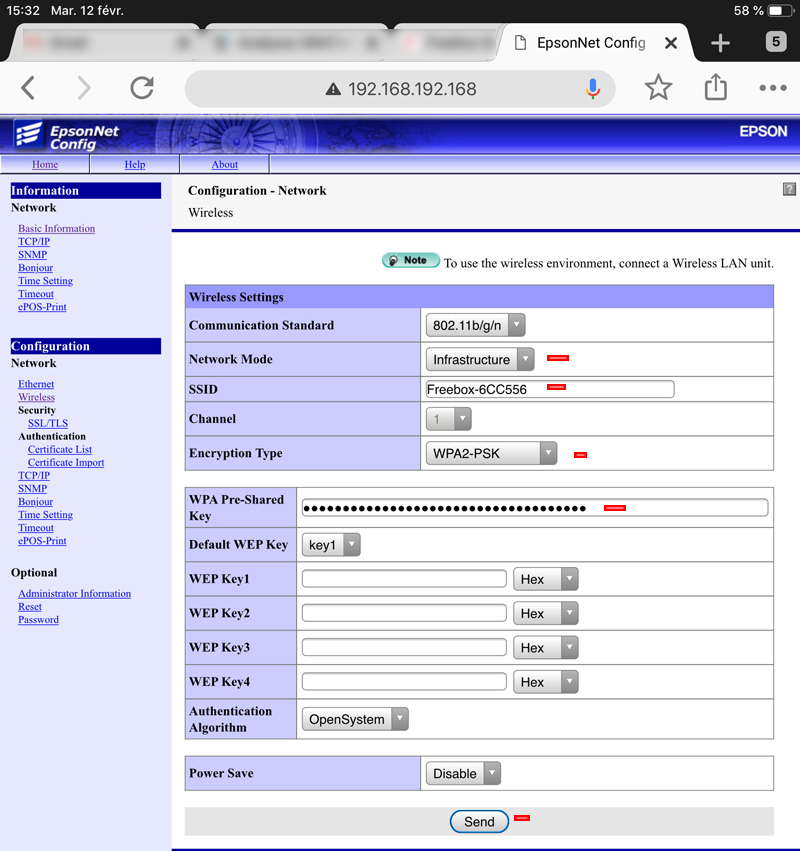Open Encryption Type WPA2-PSK dropdown

[x=491, y=453]
